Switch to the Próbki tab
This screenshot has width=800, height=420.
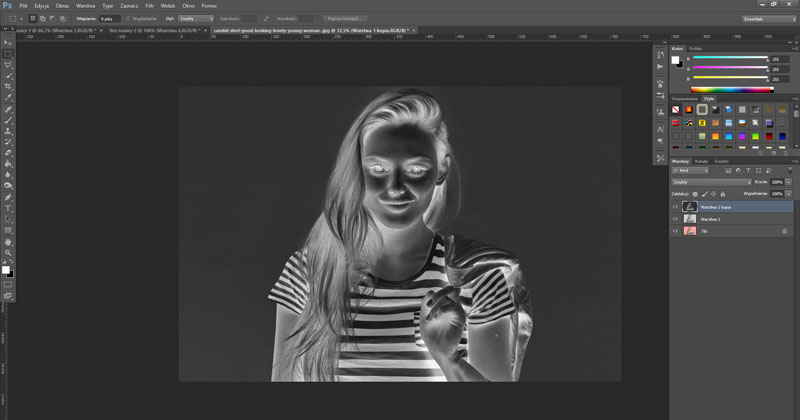tap(696, 47)
